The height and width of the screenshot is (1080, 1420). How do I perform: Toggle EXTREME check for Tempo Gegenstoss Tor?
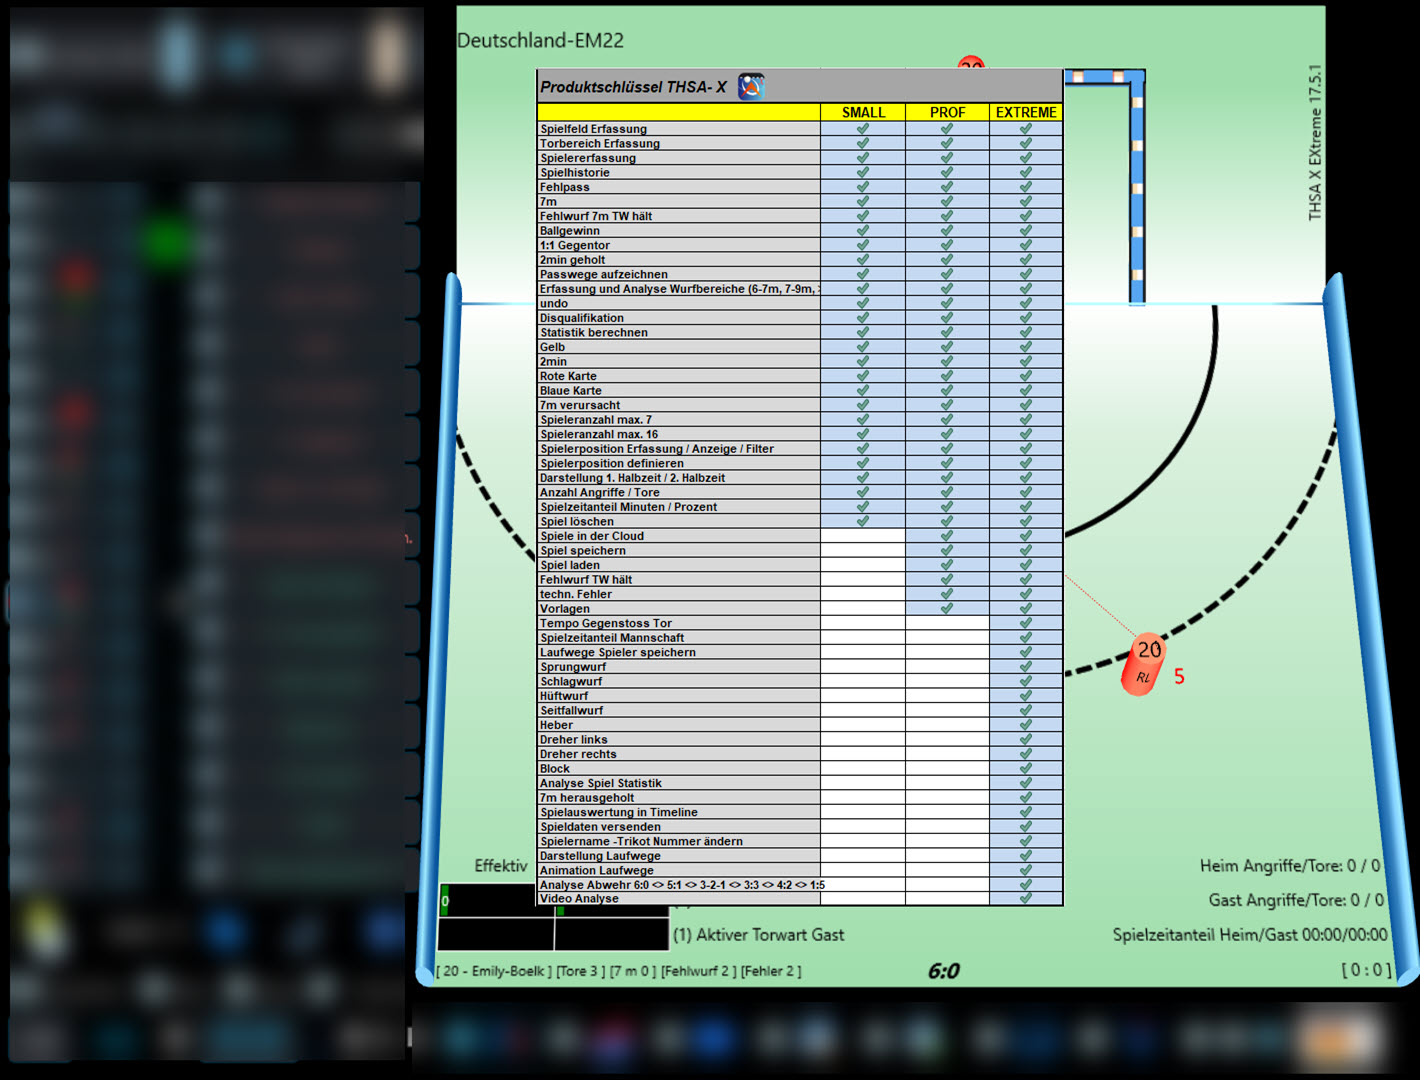pyautogui.click(x=1026, y=623)
